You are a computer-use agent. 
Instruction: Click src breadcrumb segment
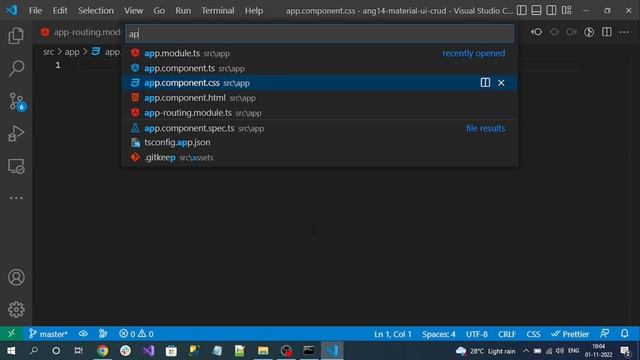pyautogui.click(x=48, y=52)
